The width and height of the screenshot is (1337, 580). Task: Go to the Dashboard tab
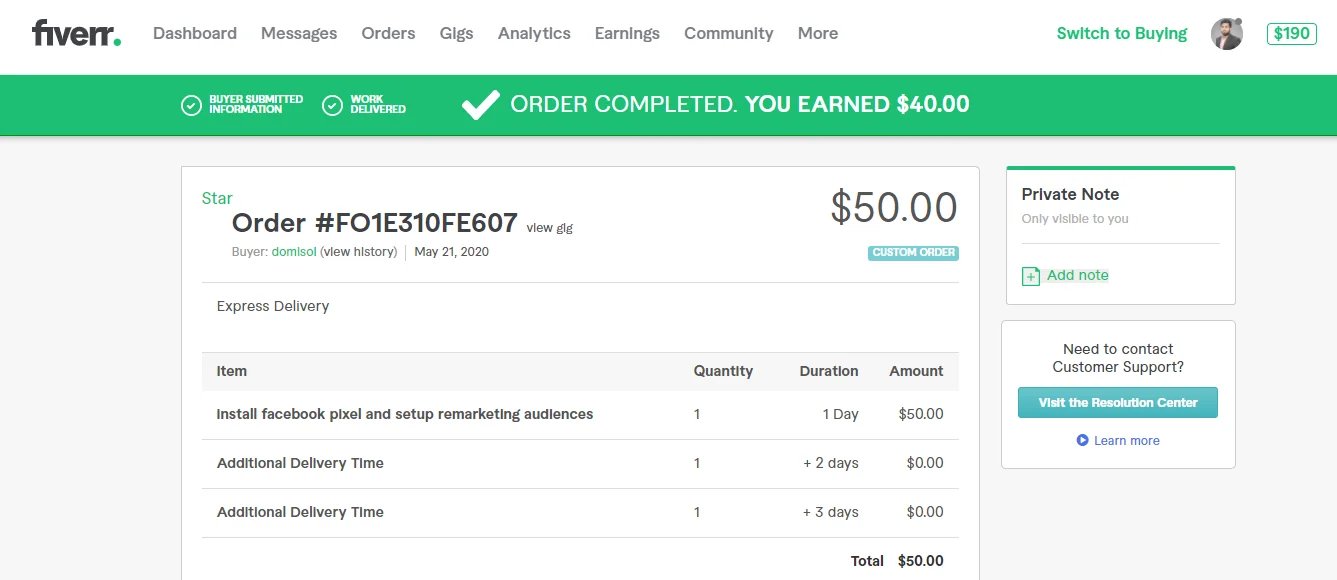pos(195,33)
